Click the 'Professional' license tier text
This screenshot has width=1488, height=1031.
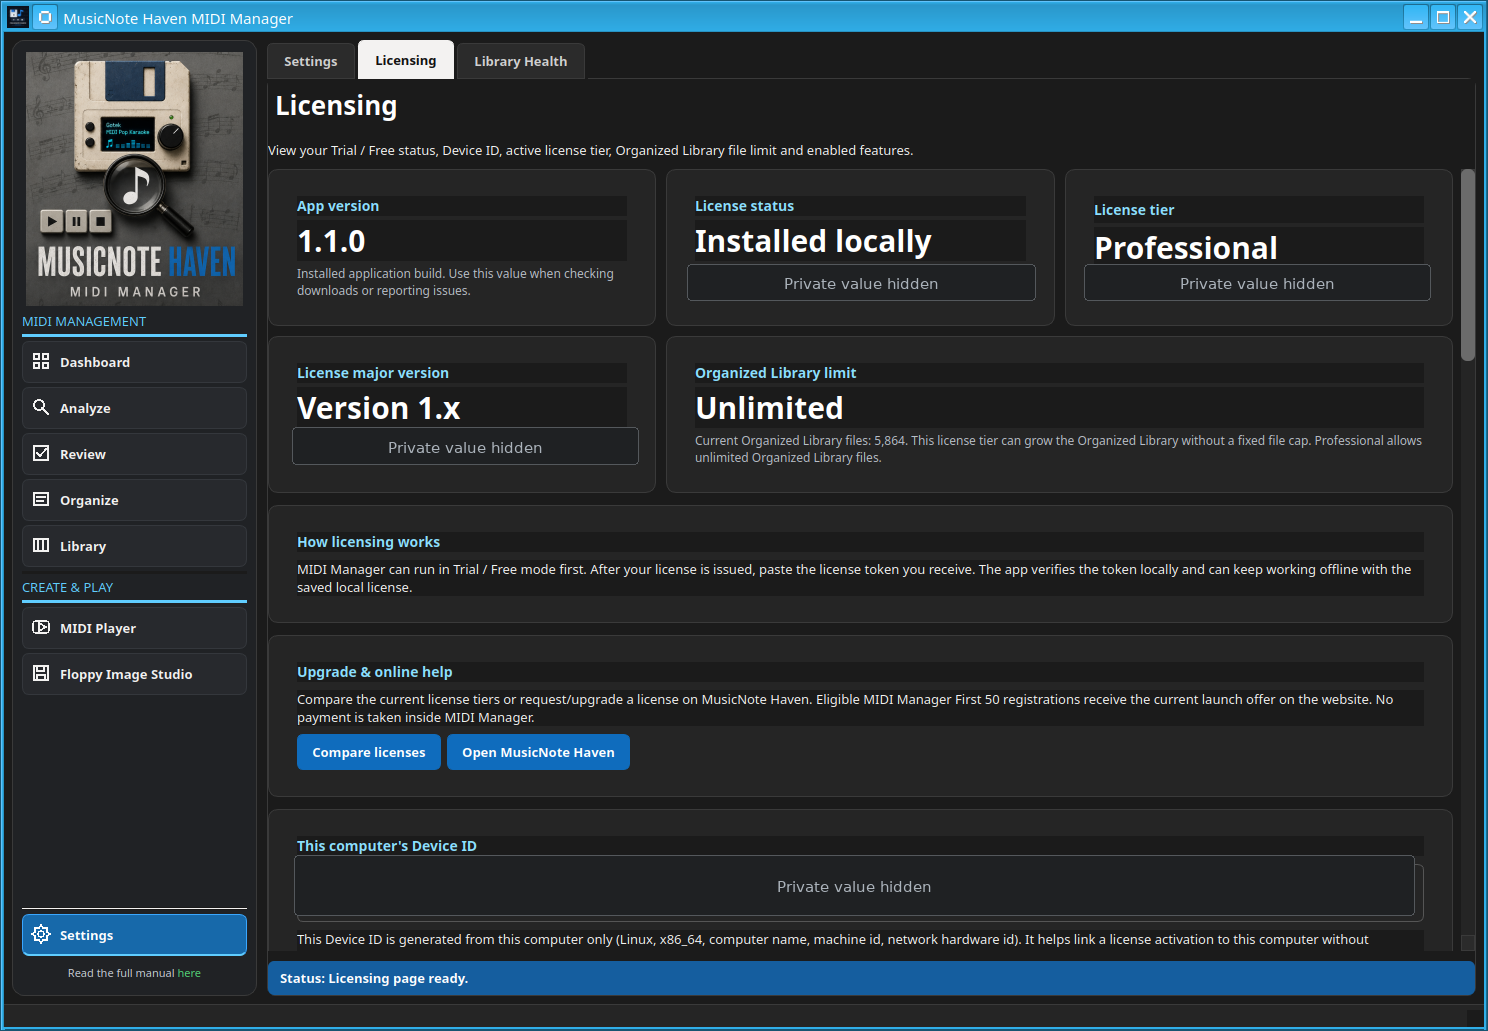click(x=1186, y=247)
